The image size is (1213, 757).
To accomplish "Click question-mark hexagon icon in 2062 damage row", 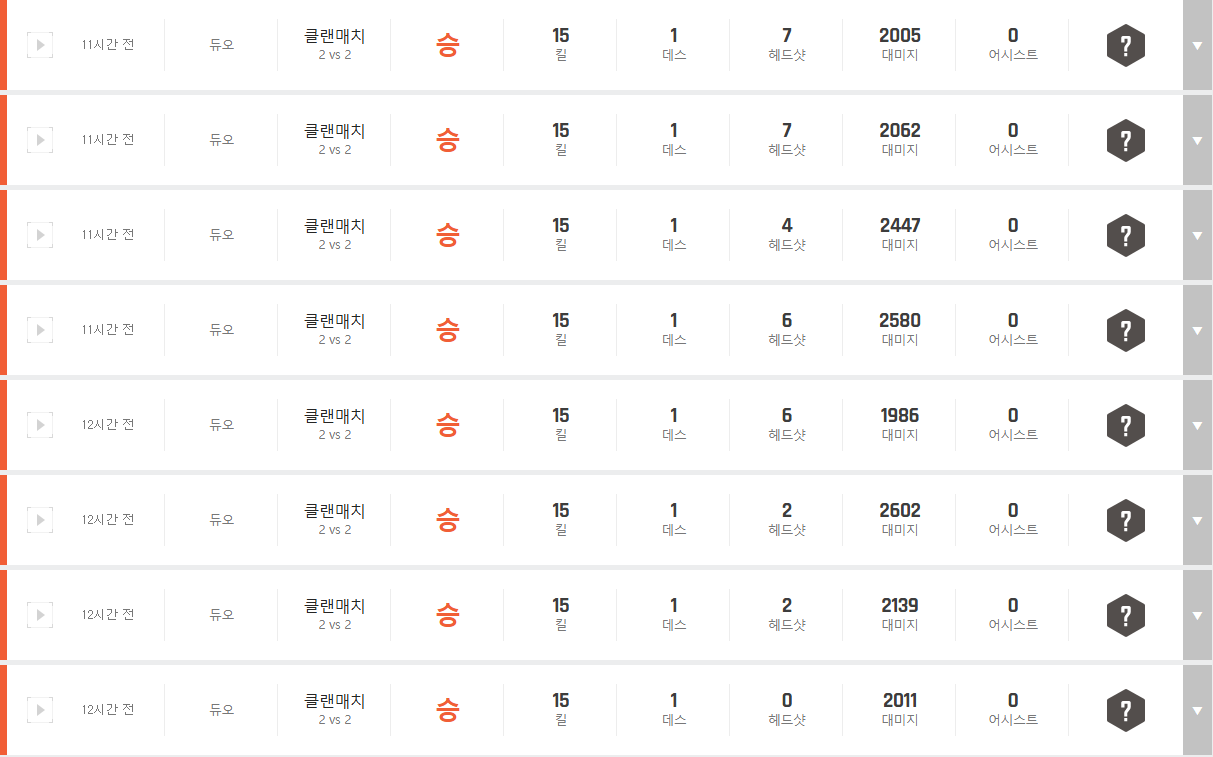I will point(1125,141).
